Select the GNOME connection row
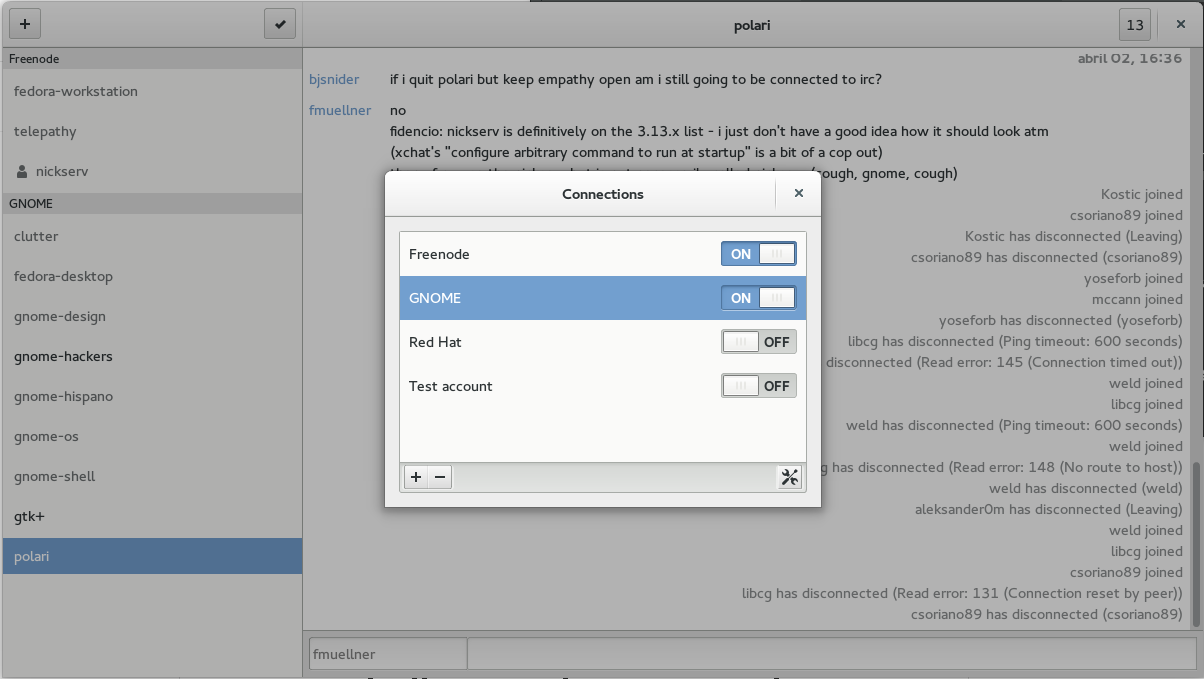1204x679 pixels. click(603, 298)
